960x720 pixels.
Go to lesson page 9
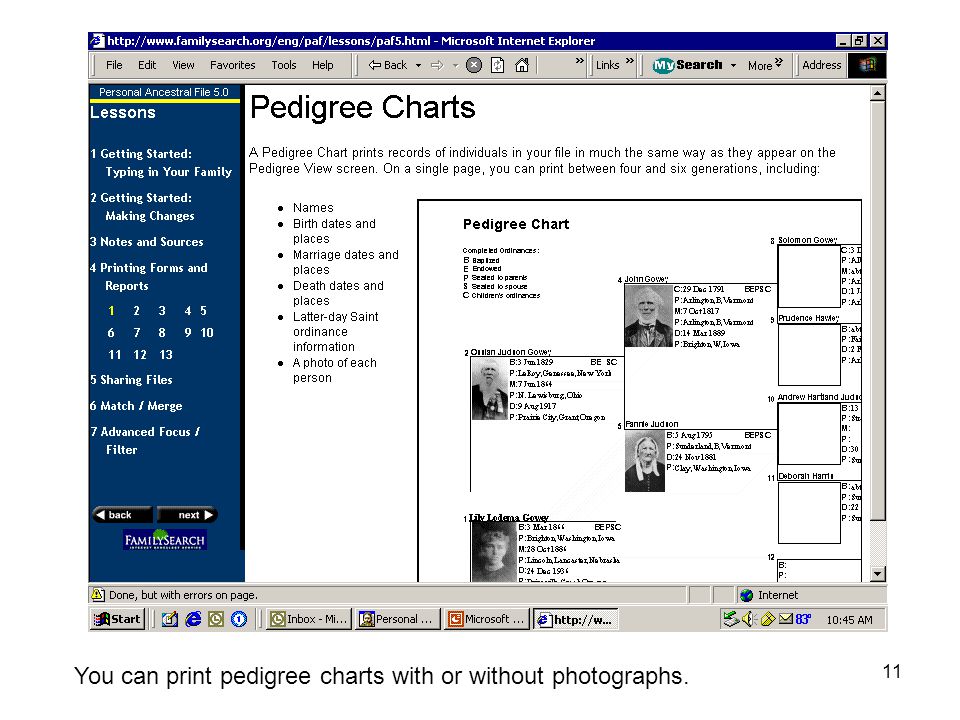pos(188,333)
